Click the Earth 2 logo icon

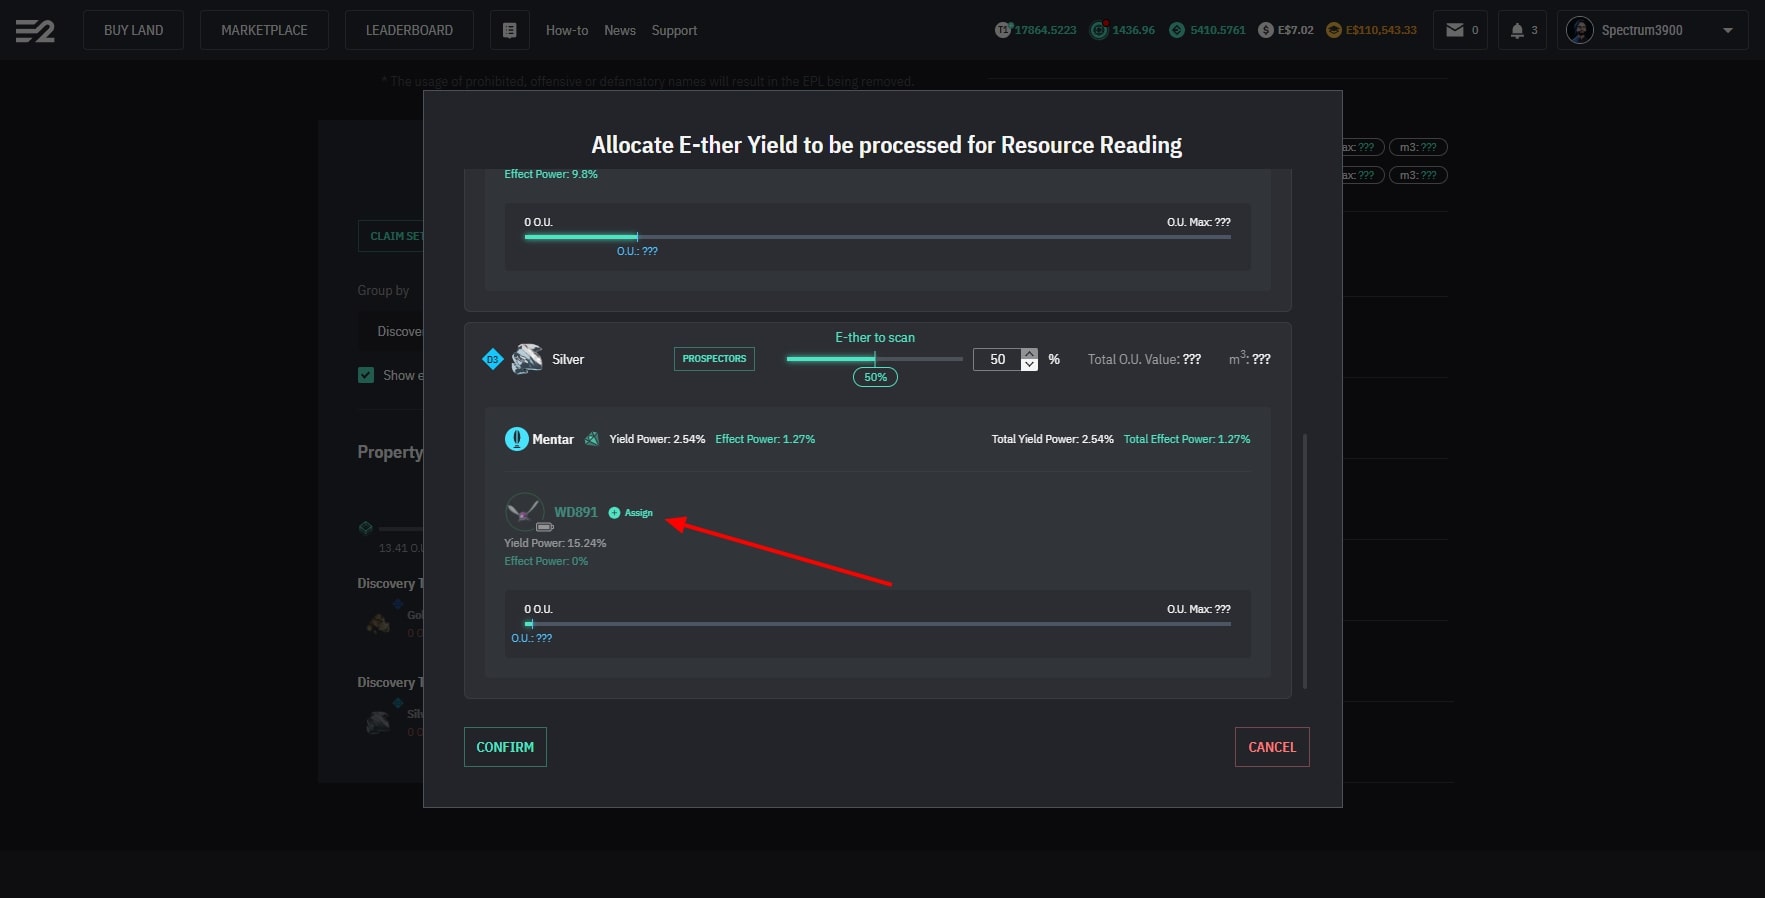point(35,31)
